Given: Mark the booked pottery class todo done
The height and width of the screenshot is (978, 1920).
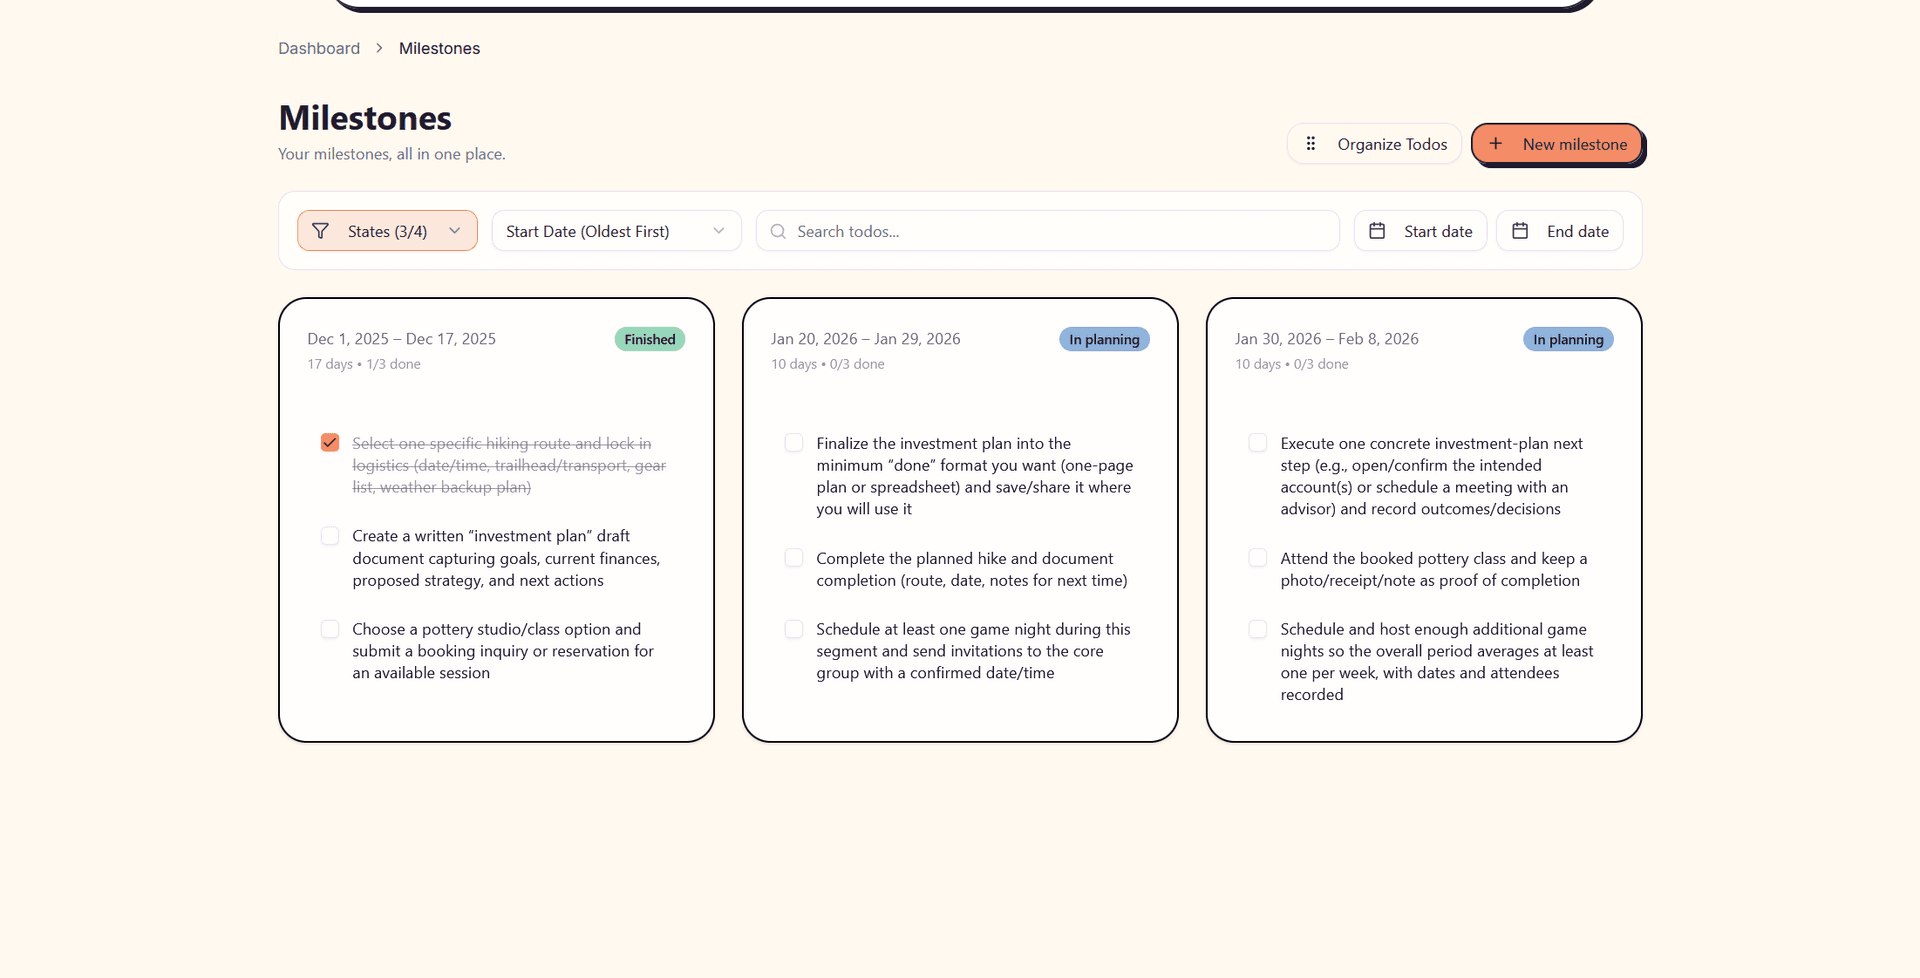Looking at the screenshot, I should point(1258,558).
